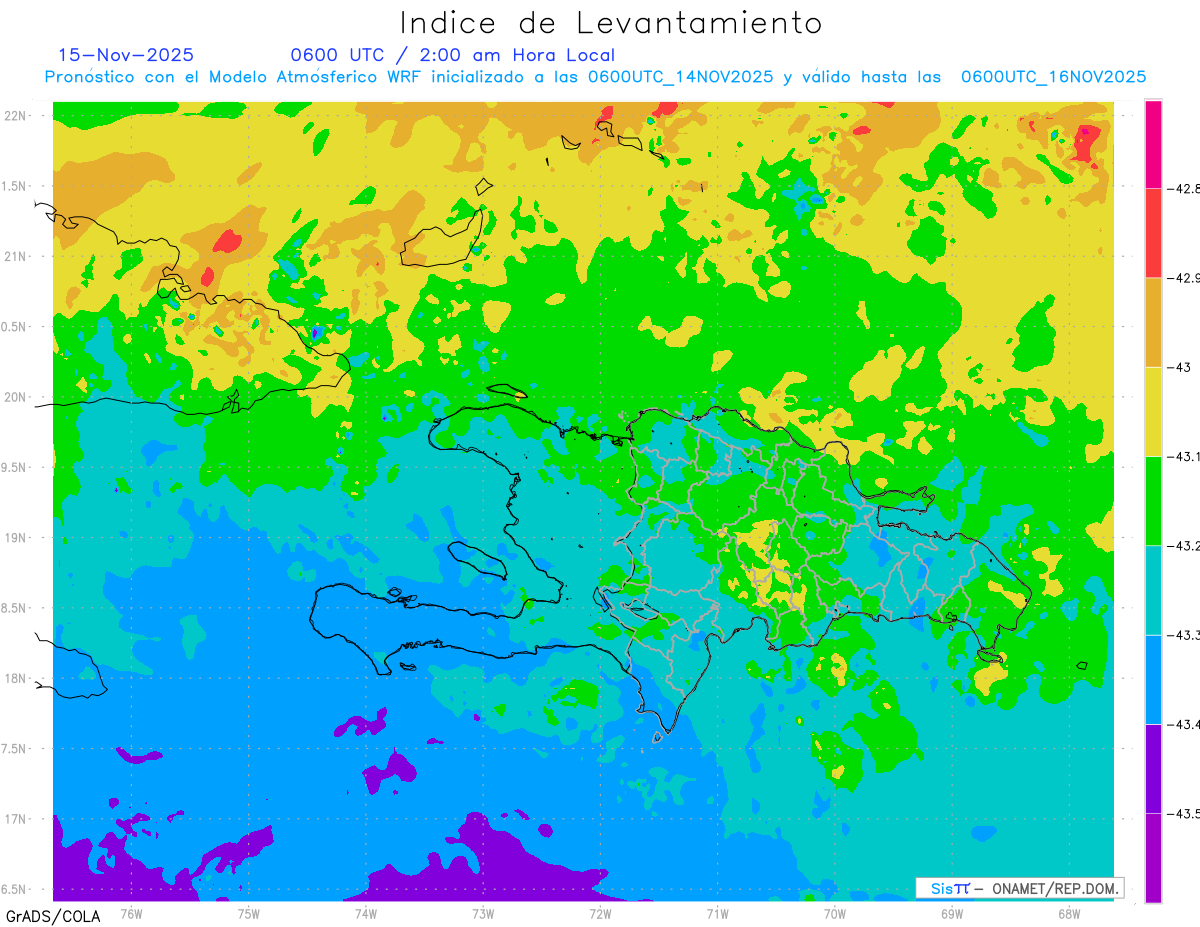Image resolution: width=1200 pixels, height=927 pixels.
Task: Click the '0600UTC_14NOV2025' initialization timestamp
Action: click(680, 77)
